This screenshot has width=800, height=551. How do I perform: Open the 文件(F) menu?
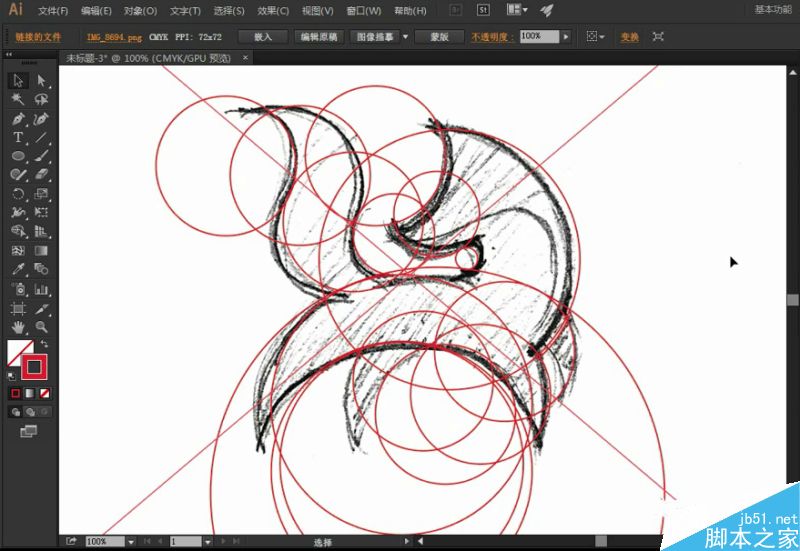pos(53,11)
